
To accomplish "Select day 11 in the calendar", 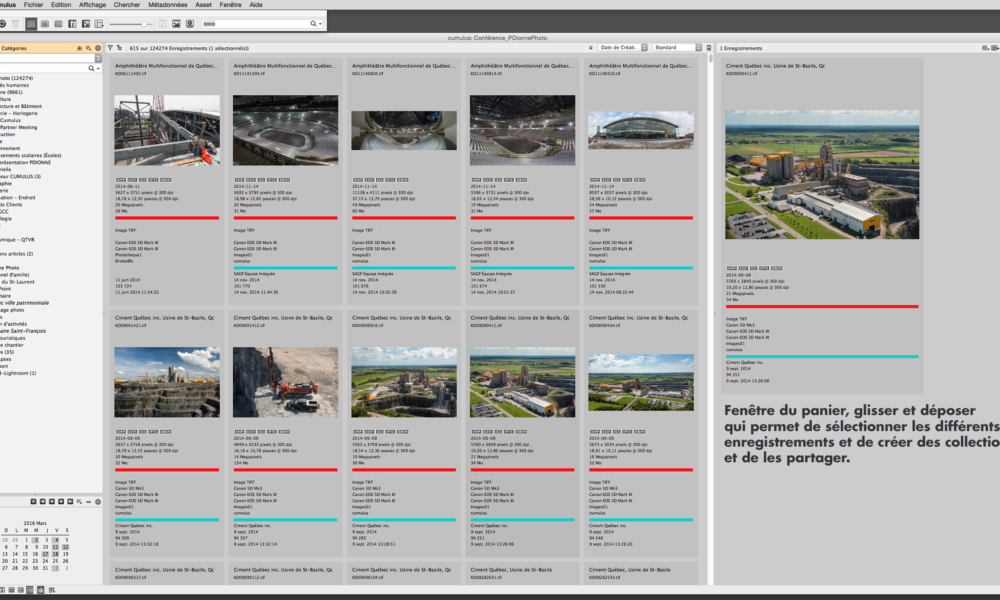I will (x=55, y=547).
